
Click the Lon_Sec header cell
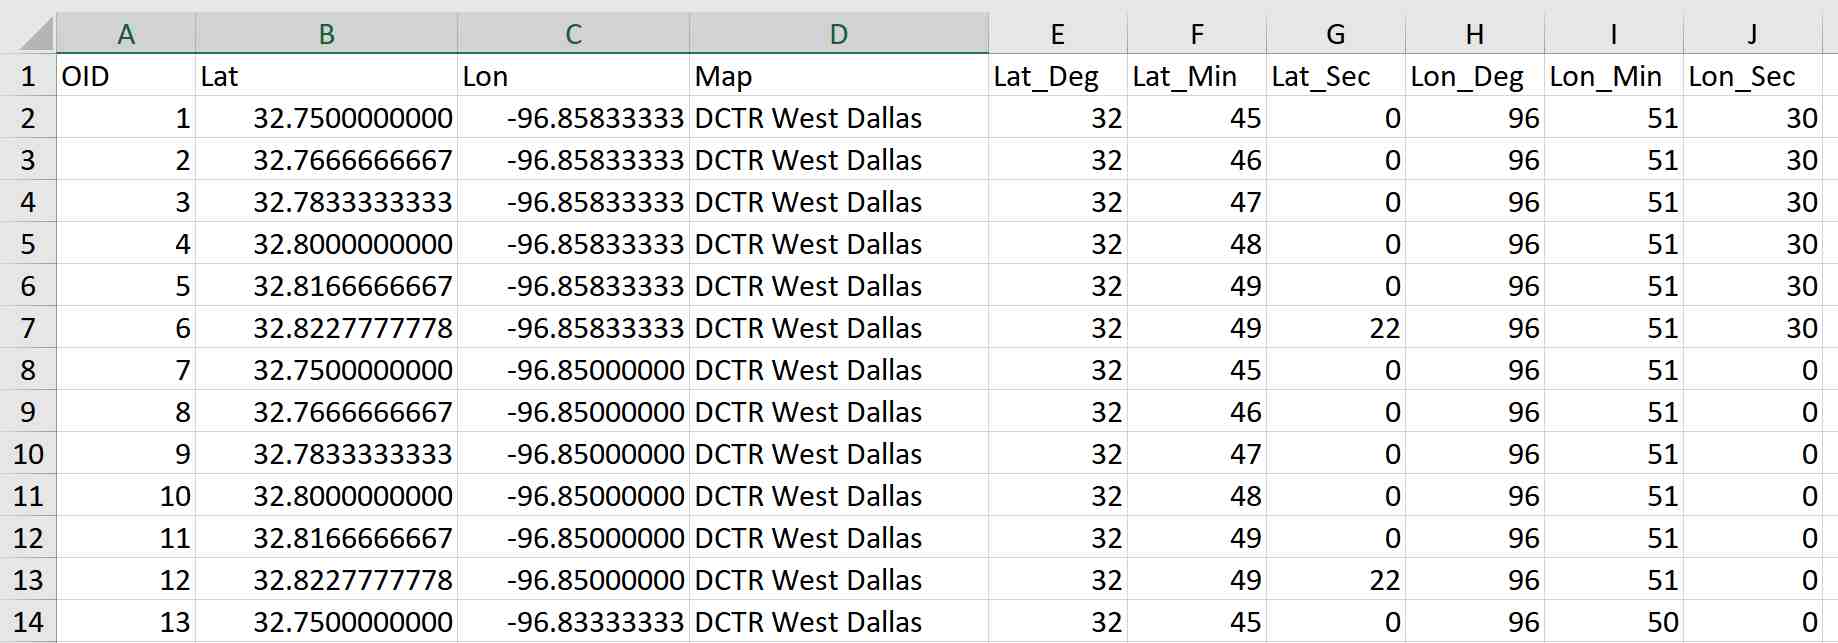1752,76
